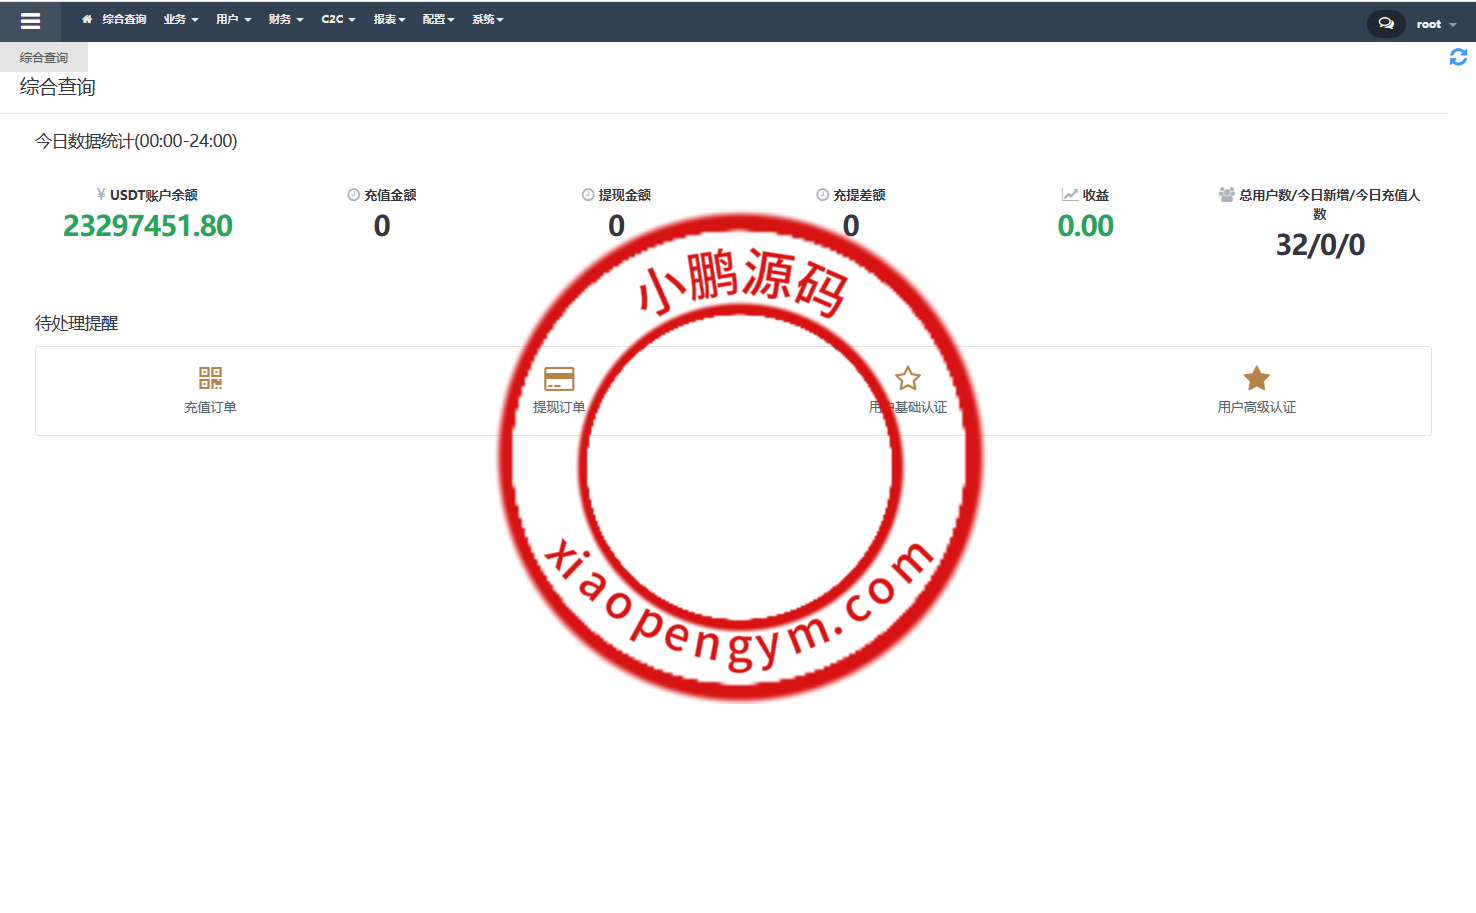The width and height of the screenshot is (1476, 913).
Task: Click the withdrawal orders card icon
Action: 559,378
